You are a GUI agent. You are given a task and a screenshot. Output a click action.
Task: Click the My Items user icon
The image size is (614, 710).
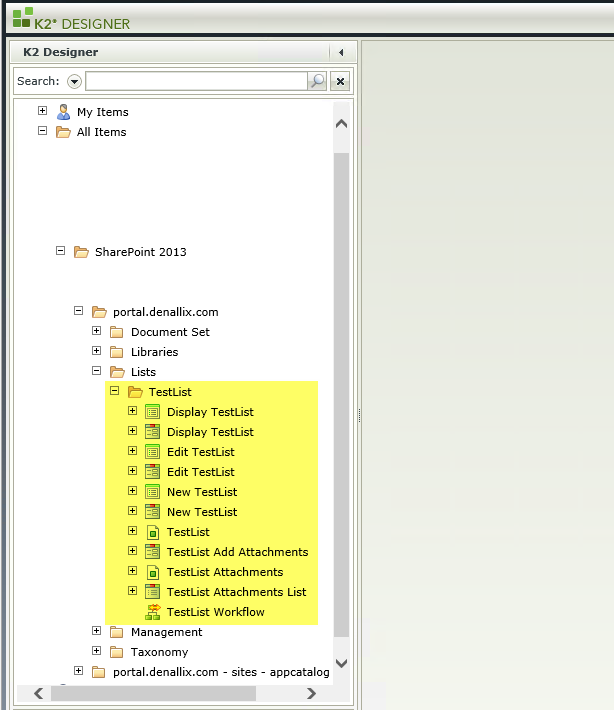pyautogui.click(x=63, y=112)
